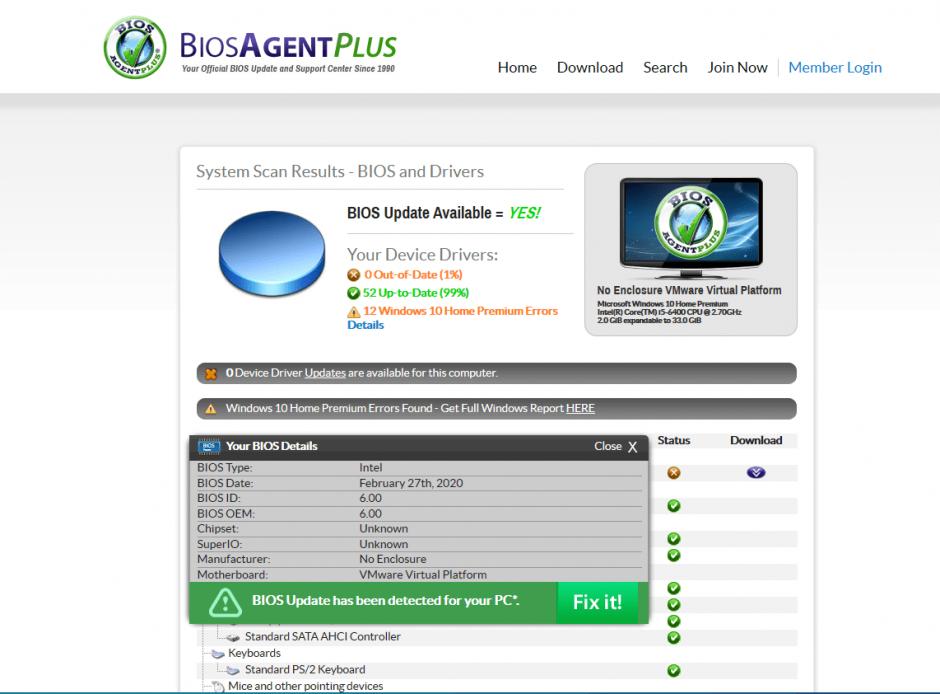Click the purple download arrow in the Download column
Viewport: 940px width, 694px height.
point(756,473)
